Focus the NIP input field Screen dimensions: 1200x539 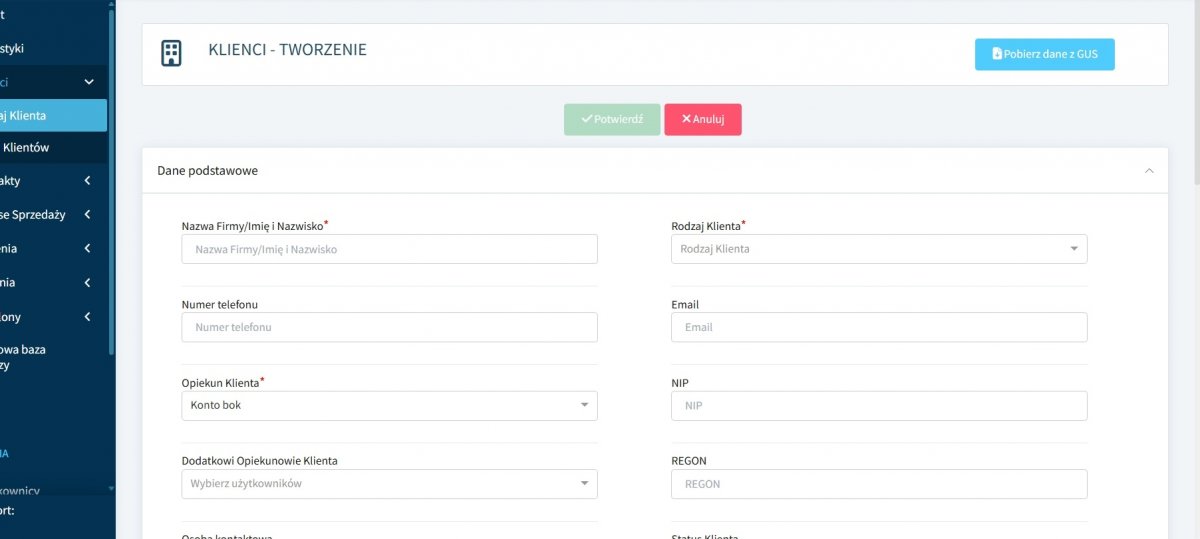click(x=879, y=405)
